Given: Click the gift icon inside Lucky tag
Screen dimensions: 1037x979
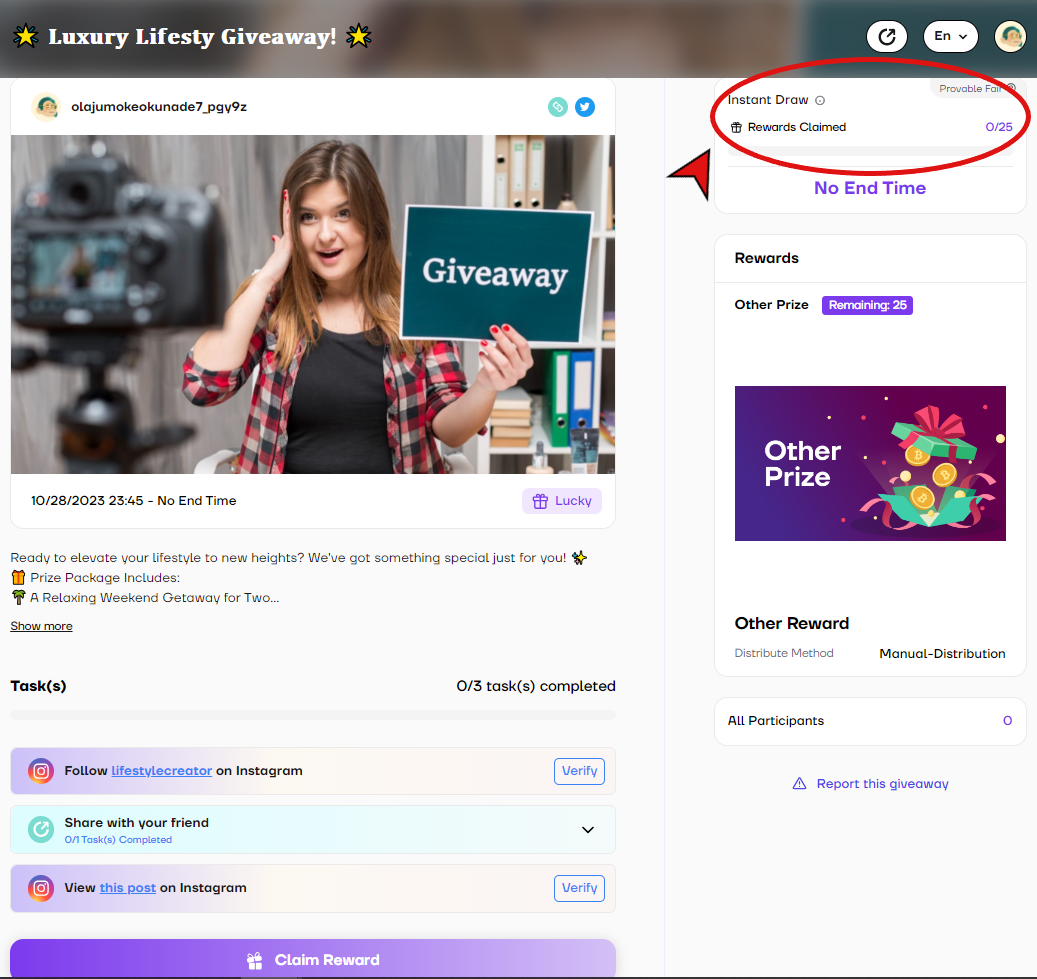Looking at the screenshot, I should click(540, 501).
